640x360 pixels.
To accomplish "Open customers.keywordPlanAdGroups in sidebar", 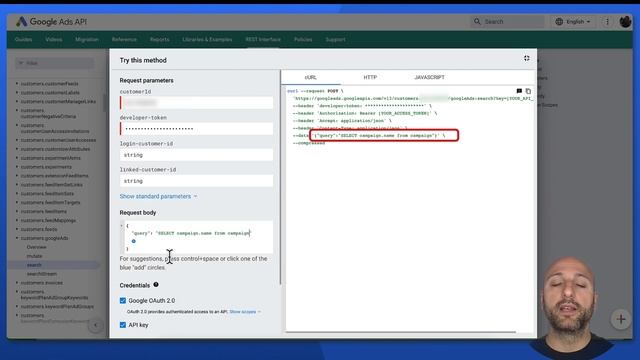I will coord(57,307).
